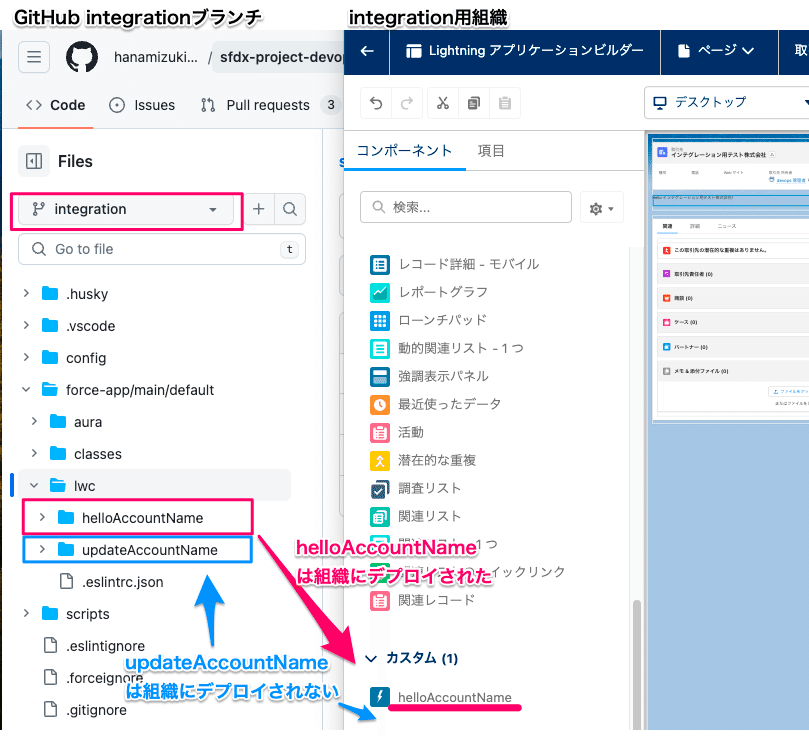Viewport: 809px width, 736px height.
Task: Expand the scripts folder
Action: 26,613
